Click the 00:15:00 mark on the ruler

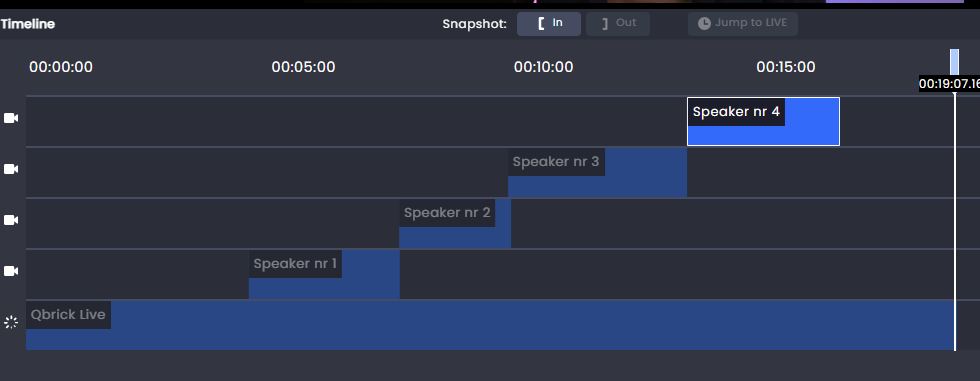coord(786,67)
